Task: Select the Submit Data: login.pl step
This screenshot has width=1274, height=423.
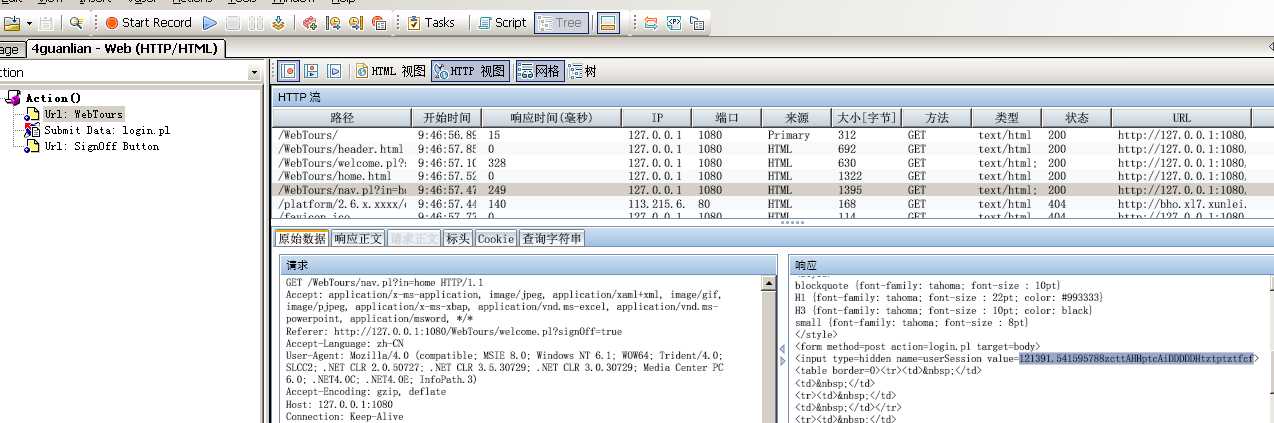Action: point(107,130)
